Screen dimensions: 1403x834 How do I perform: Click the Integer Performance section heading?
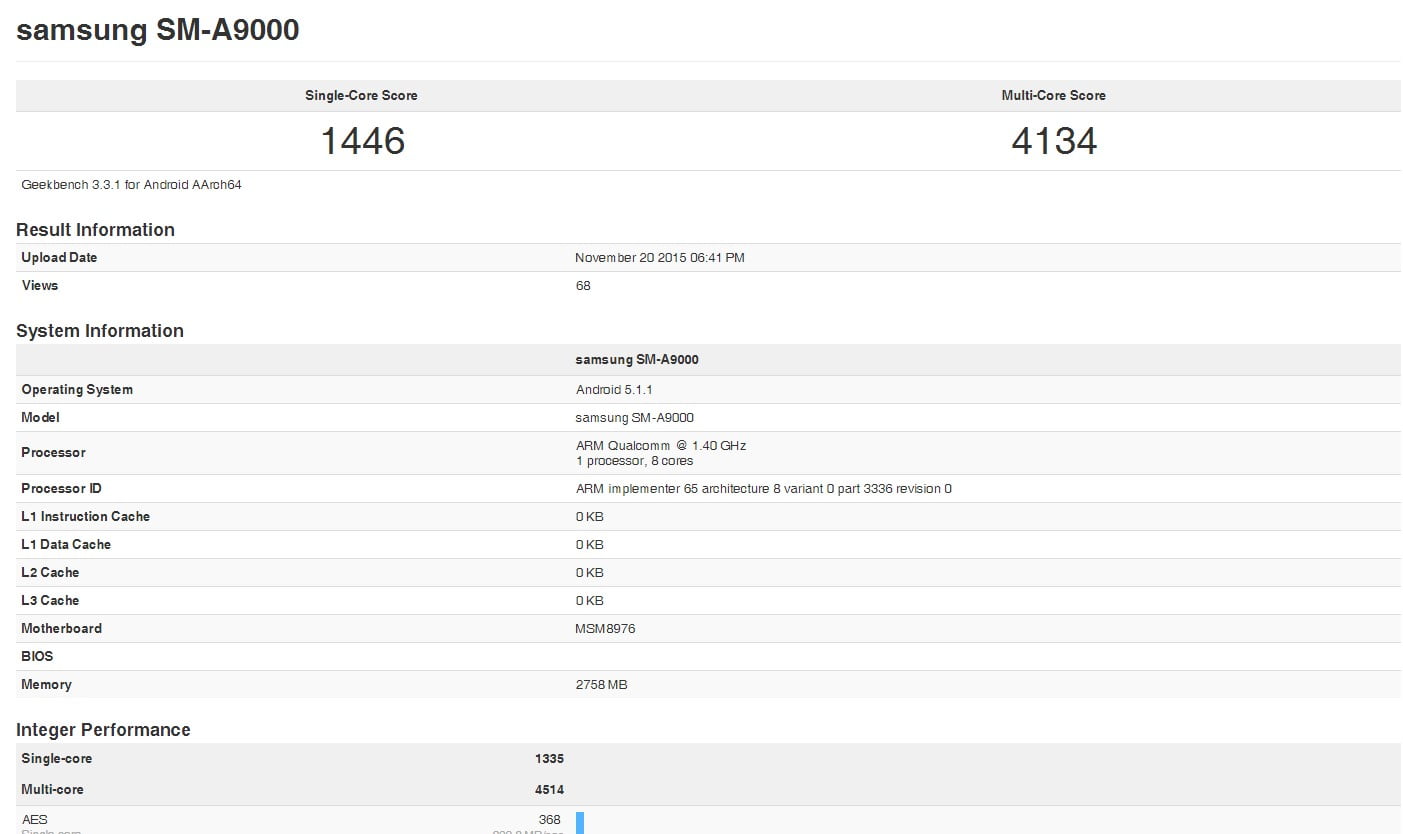(103, 730)
